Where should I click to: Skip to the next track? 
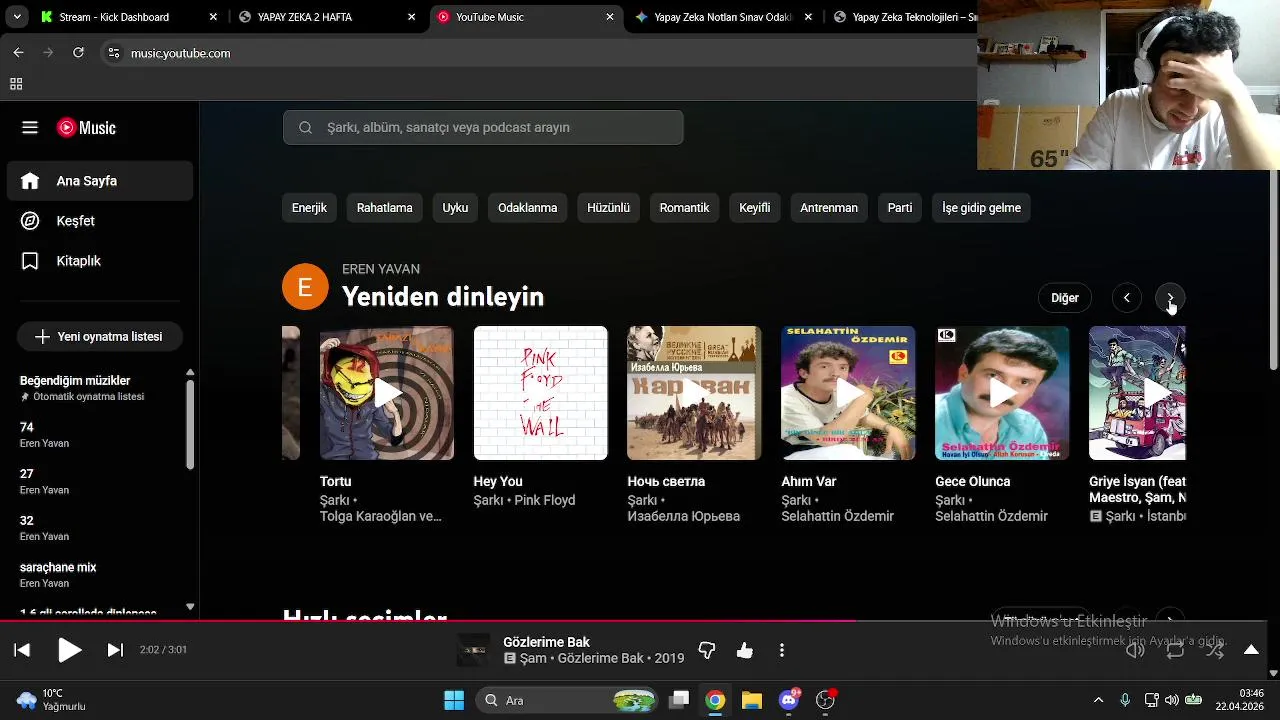coord(115,650)
